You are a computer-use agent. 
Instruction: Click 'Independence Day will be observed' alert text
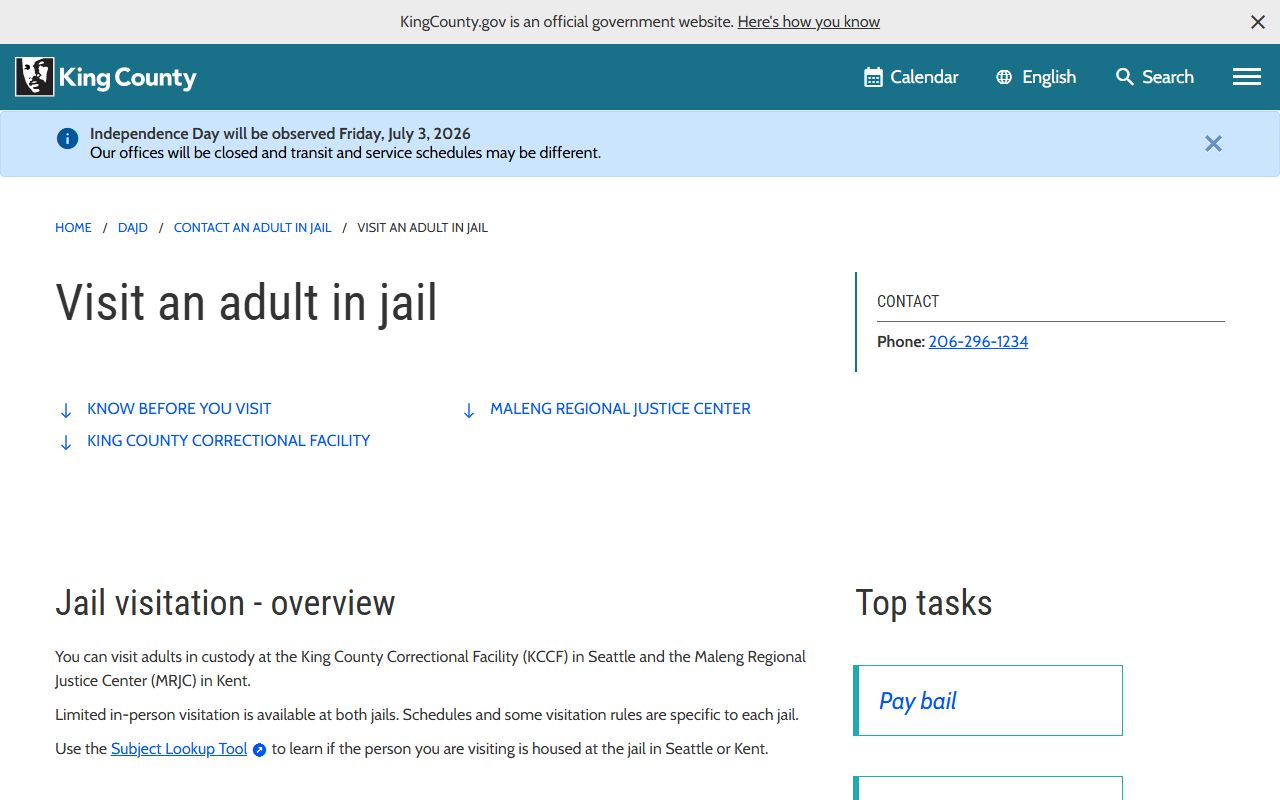pos(280,134)
